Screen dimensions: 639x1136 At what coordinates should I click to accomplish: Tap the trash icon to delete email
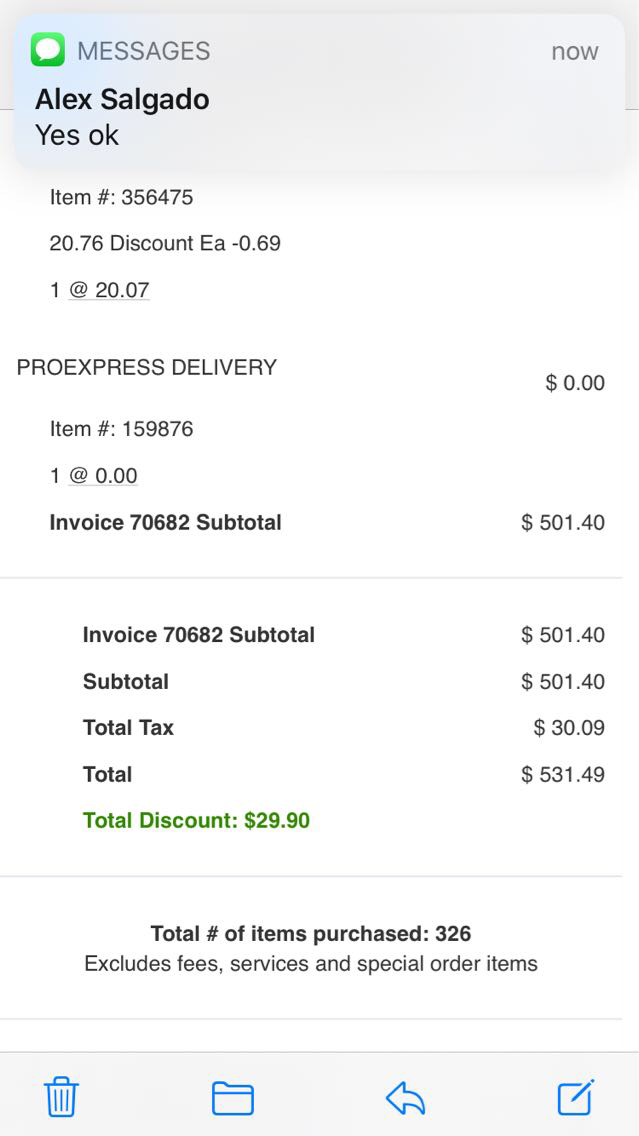pyautogui.click(x=62, y=1097)
